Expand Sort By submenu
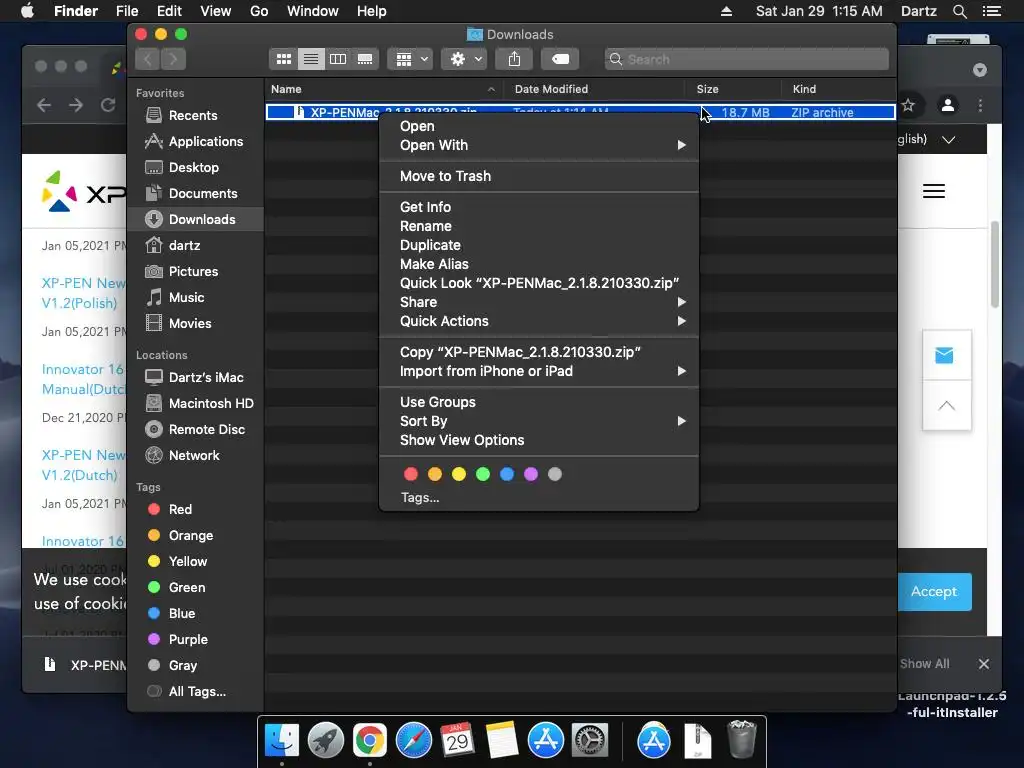Screen dimensions: 1024x768 point(539,421)
